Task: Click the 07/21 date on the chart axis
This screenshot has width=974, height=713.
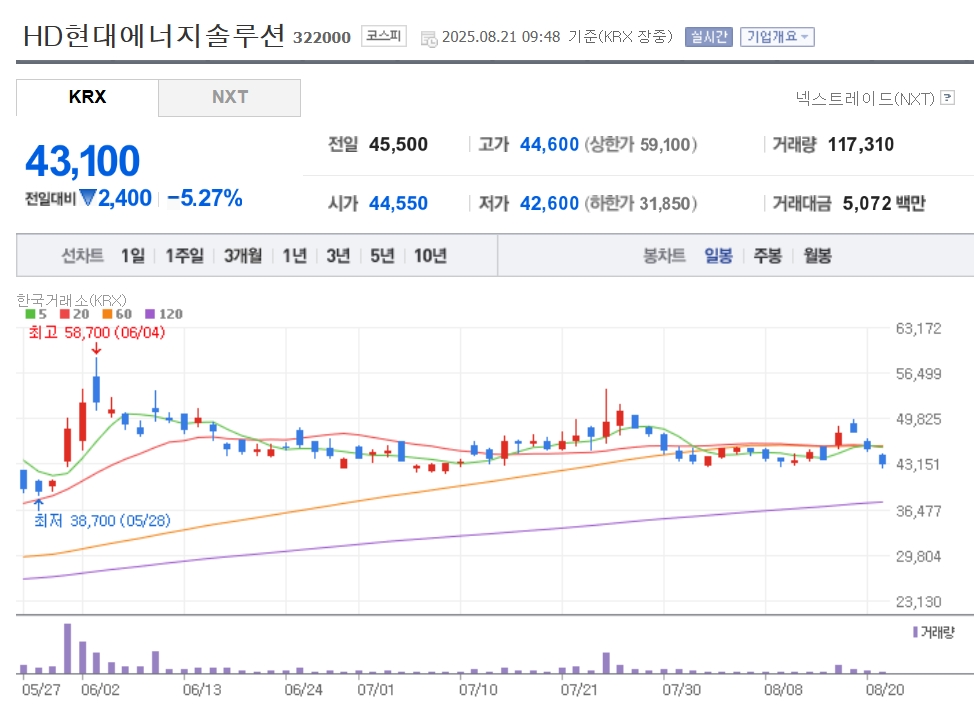Action: pos(580,689)
